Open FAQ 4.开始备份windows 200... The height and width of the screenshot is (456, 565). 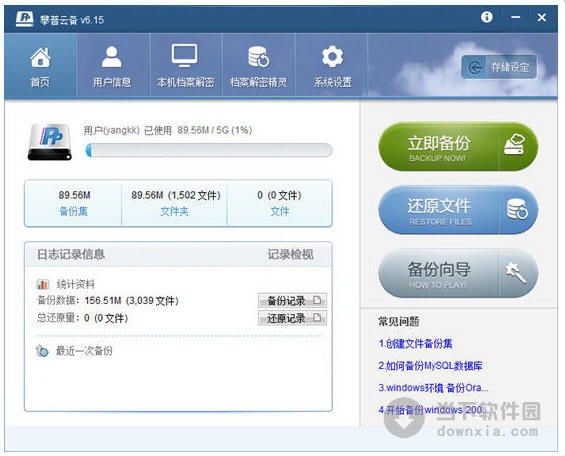click(433, 410)
